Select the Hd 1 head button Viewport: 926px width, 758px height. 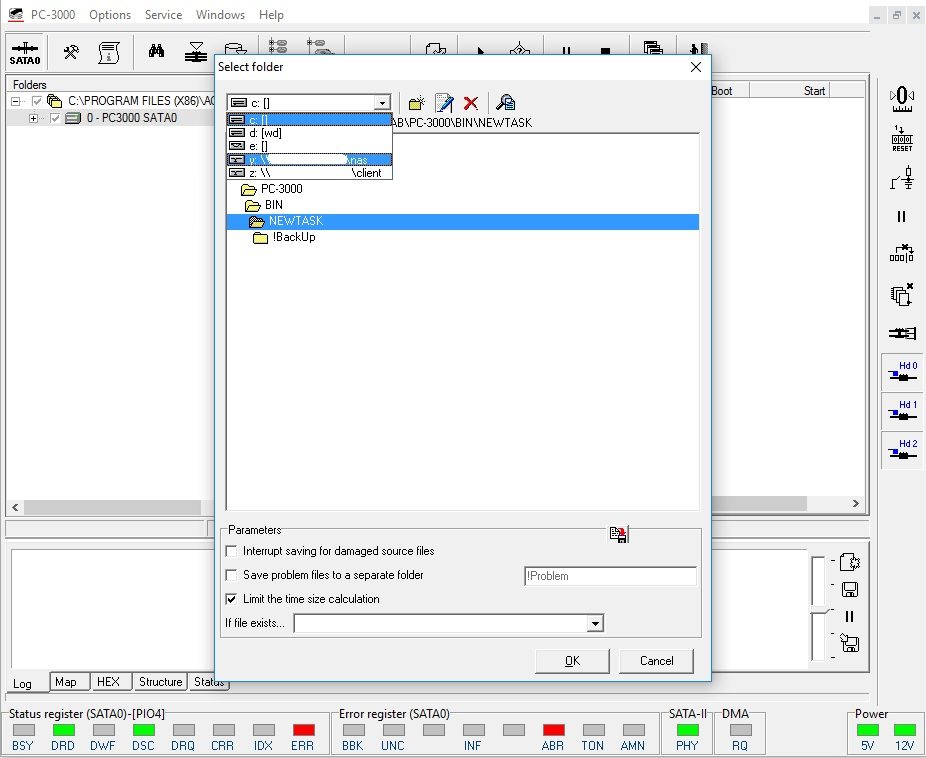coord(902,411)
